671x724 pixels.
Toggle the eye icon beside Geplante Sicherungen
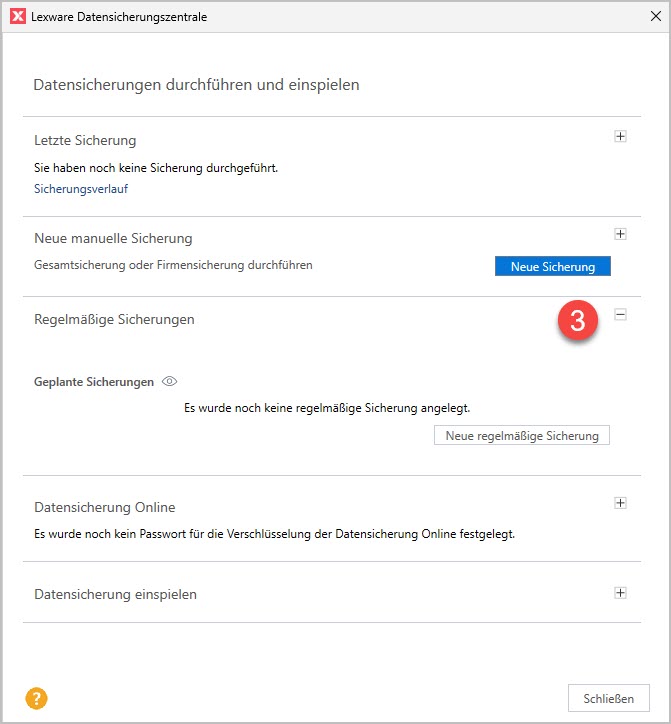tap(170, 382)
